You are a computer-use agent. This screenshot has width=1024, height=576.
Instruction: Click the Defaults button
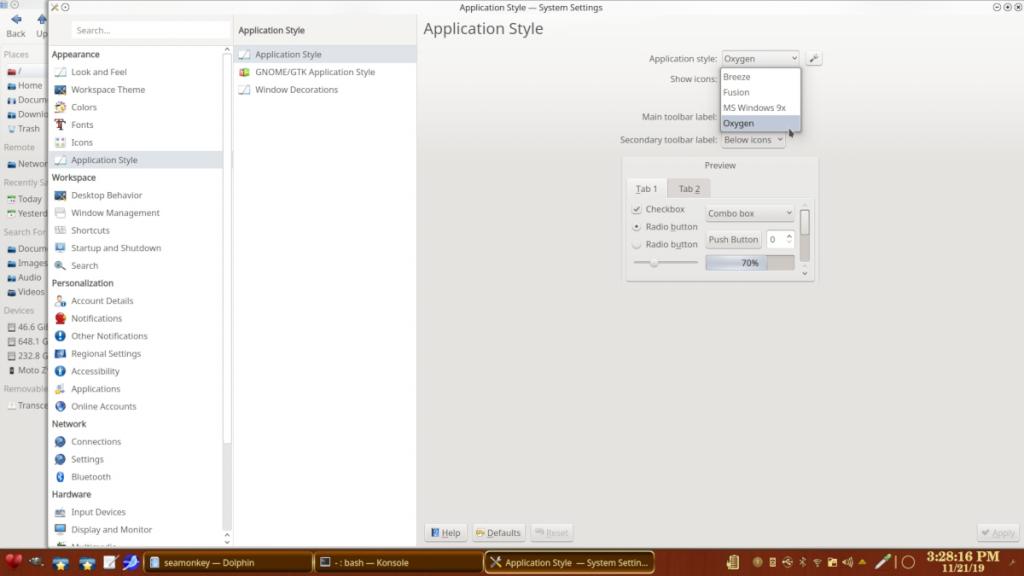pos(499,533)
